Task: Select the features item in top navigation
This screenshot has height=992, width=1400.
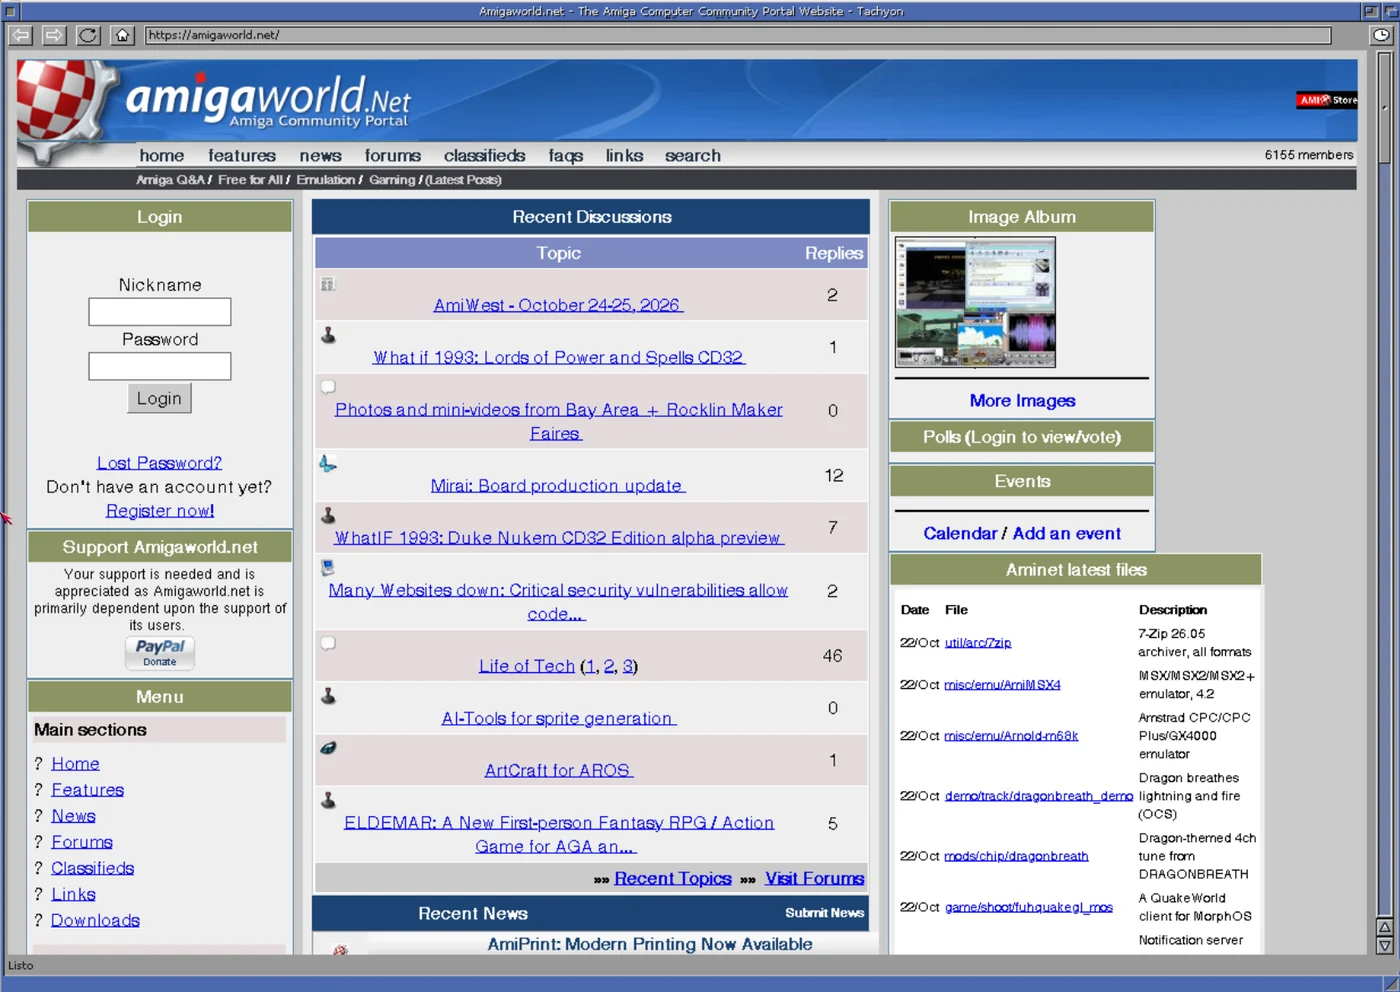Action: tap(242, 156)
